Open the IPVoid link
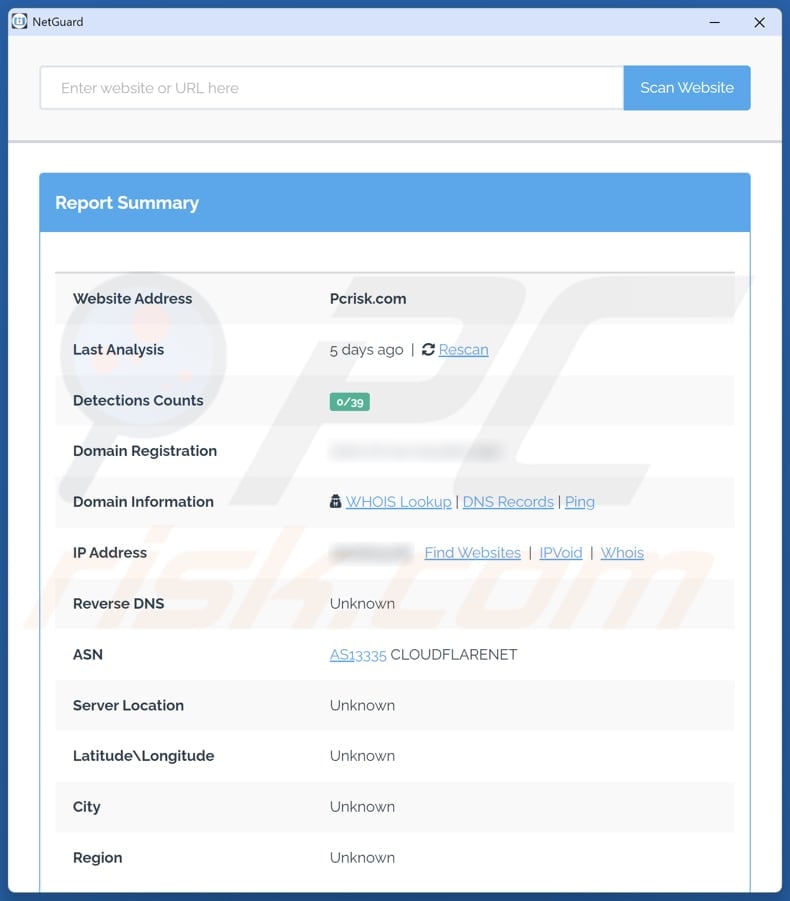Screen dimensions: 790x901 (560, 553)
